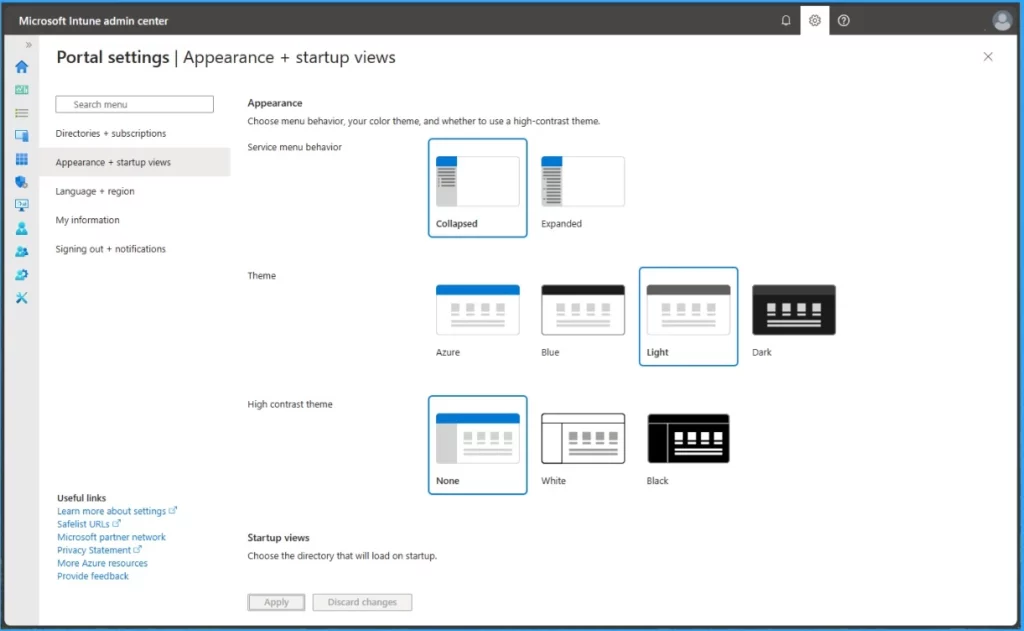
Task: Open Directories + subscriptions settings
Action: [111, 133]
